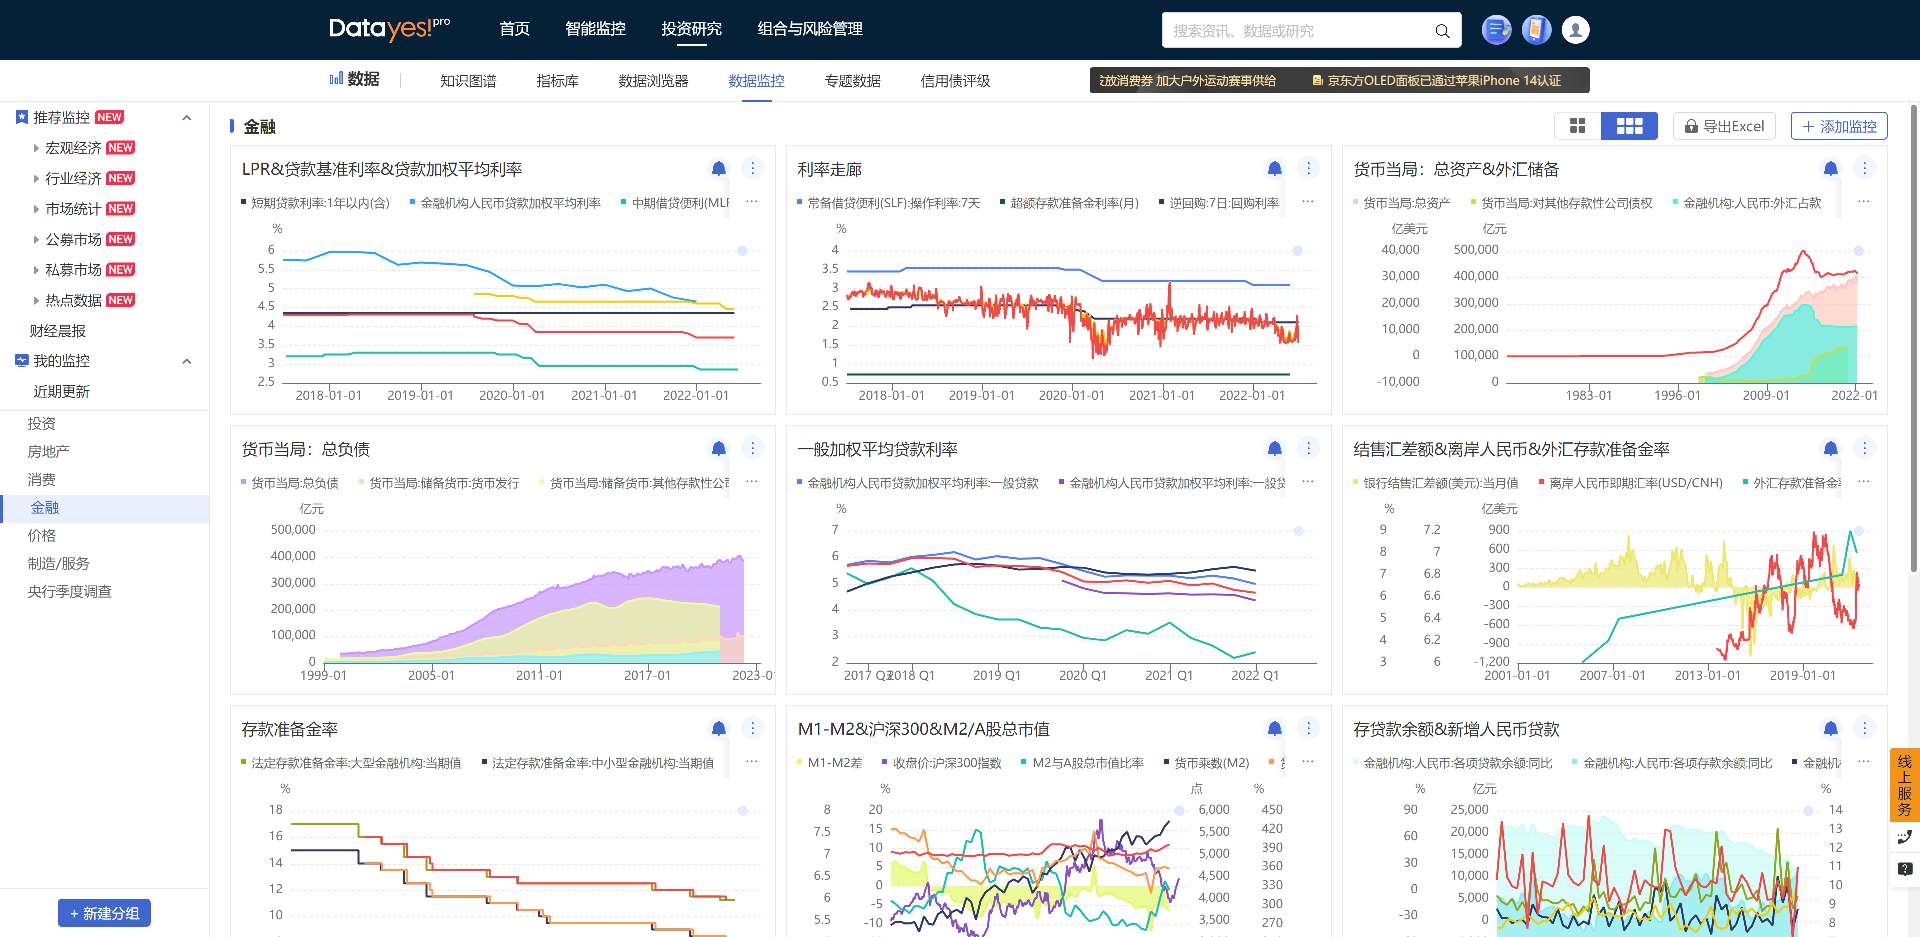Expand the 私募市场 tree node
Image resolution: width=1920 pixels, height=937 pixels.
pyautogui.click(x=37, y=270)
